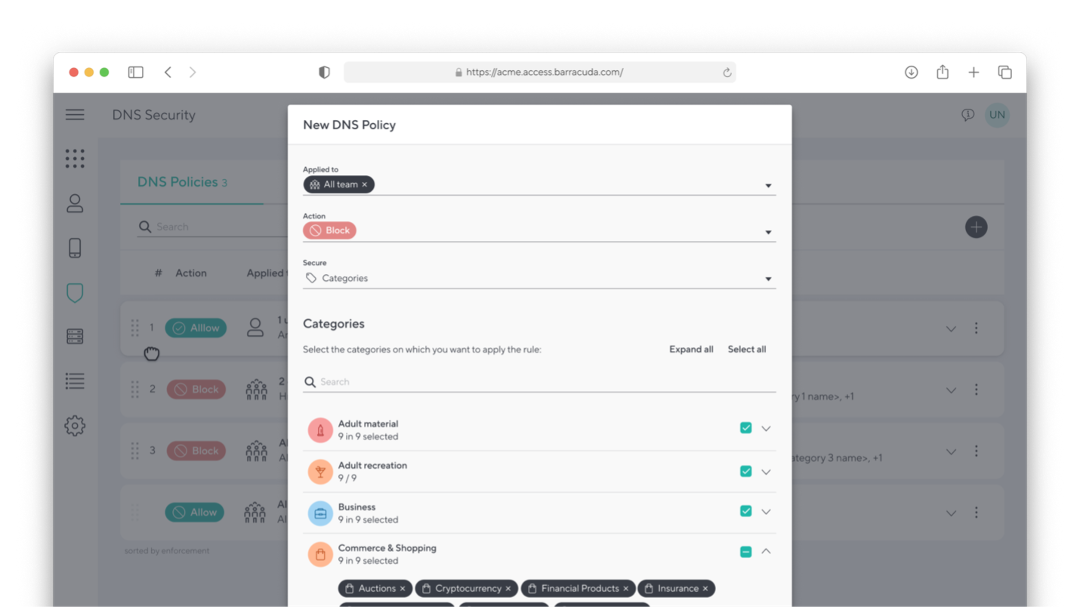This screenshot has width=1080, height=610.
Task: Open the hamburger navigation menu
Action: 75,115
